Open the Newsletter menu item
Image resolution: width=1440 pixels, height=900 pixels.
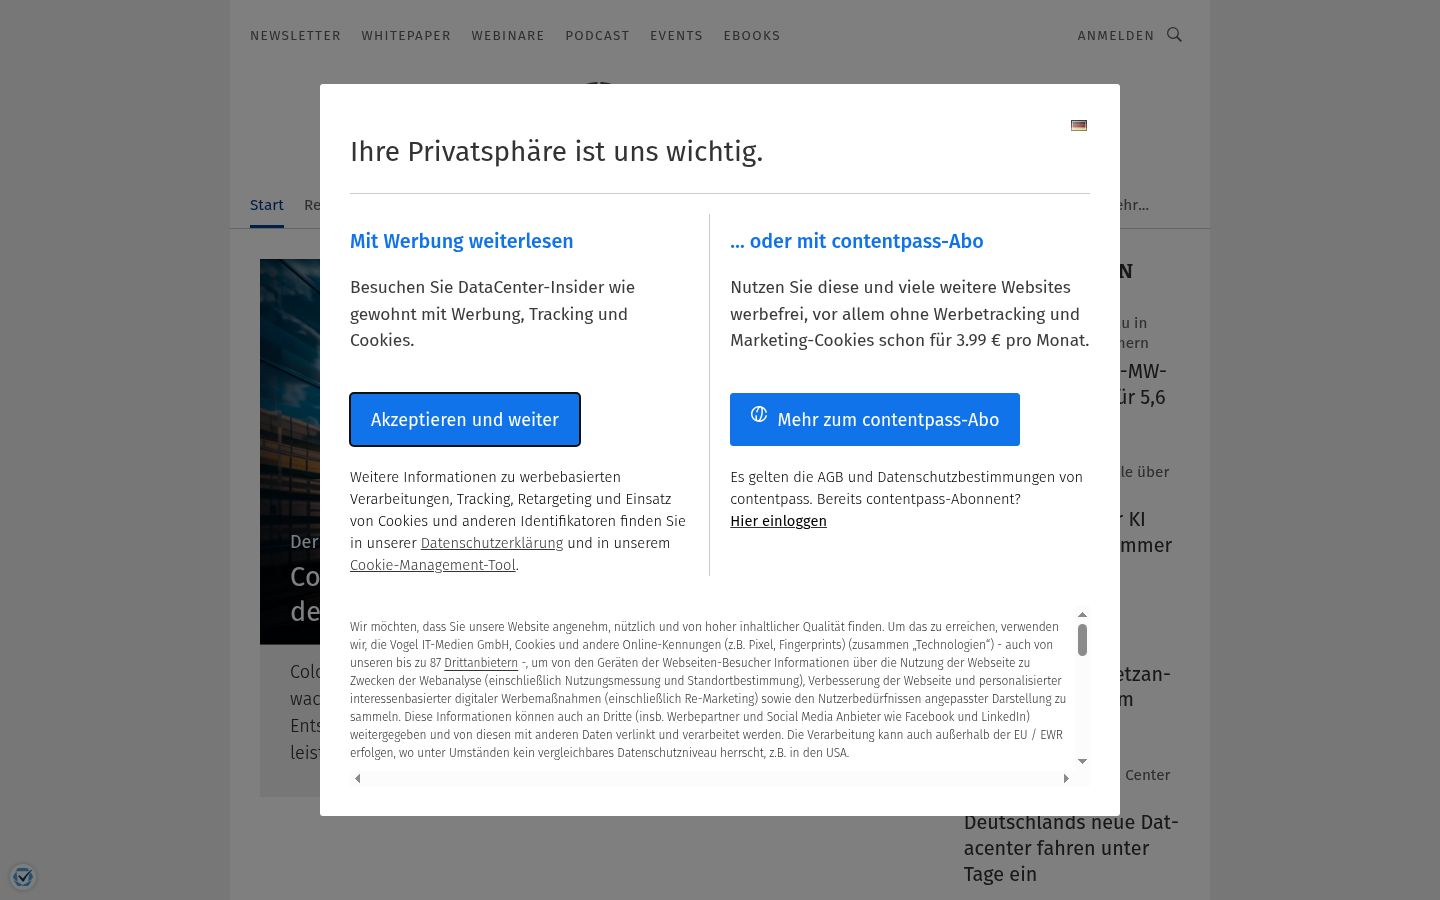(295, 35)
